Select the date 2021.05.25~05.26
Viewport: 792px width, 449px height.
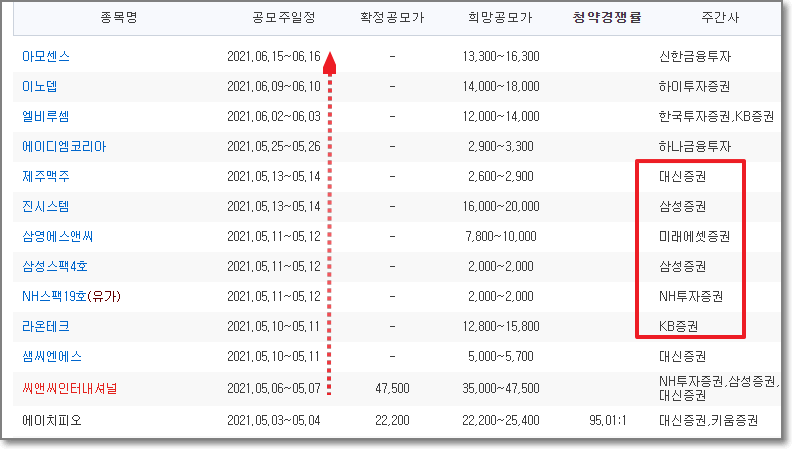[274, 146]
